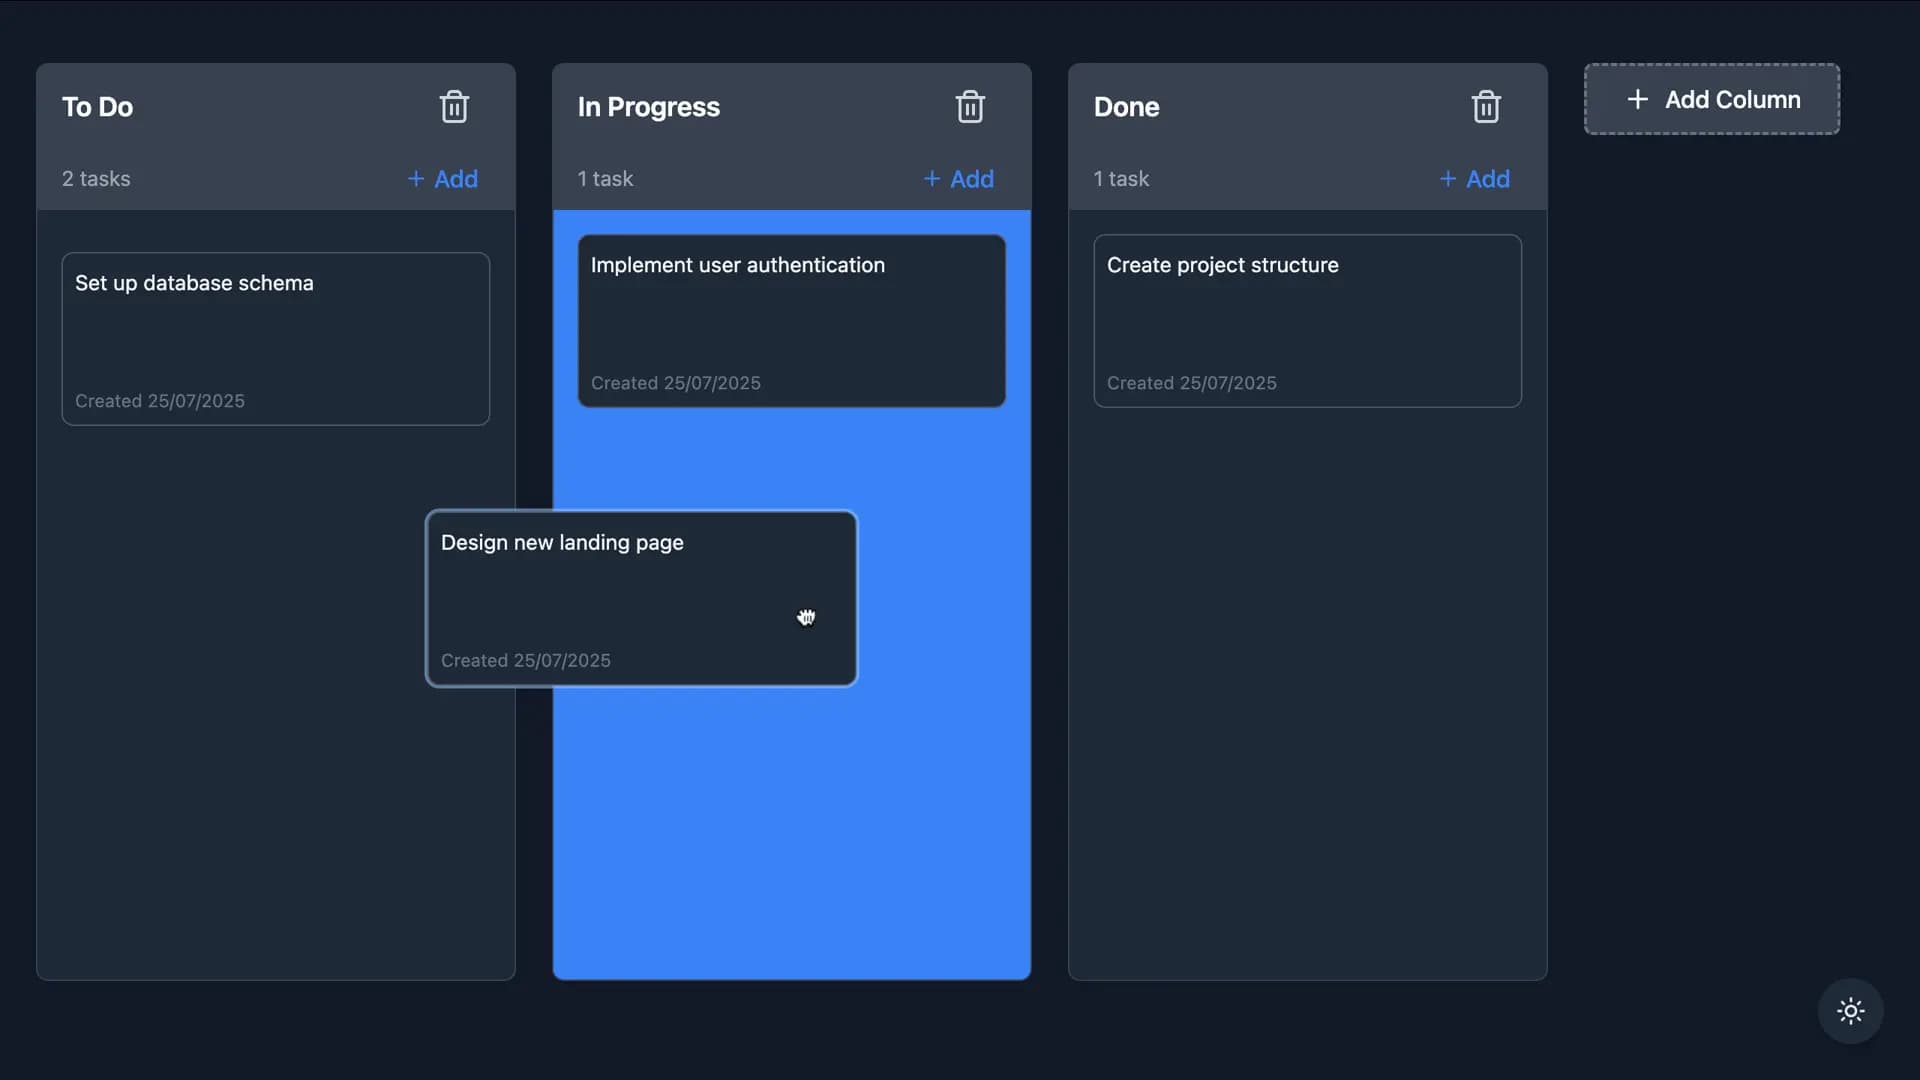Click the Add Column button
The width and height of the screenshot is (1920, 1080).
click(1711, 99)
